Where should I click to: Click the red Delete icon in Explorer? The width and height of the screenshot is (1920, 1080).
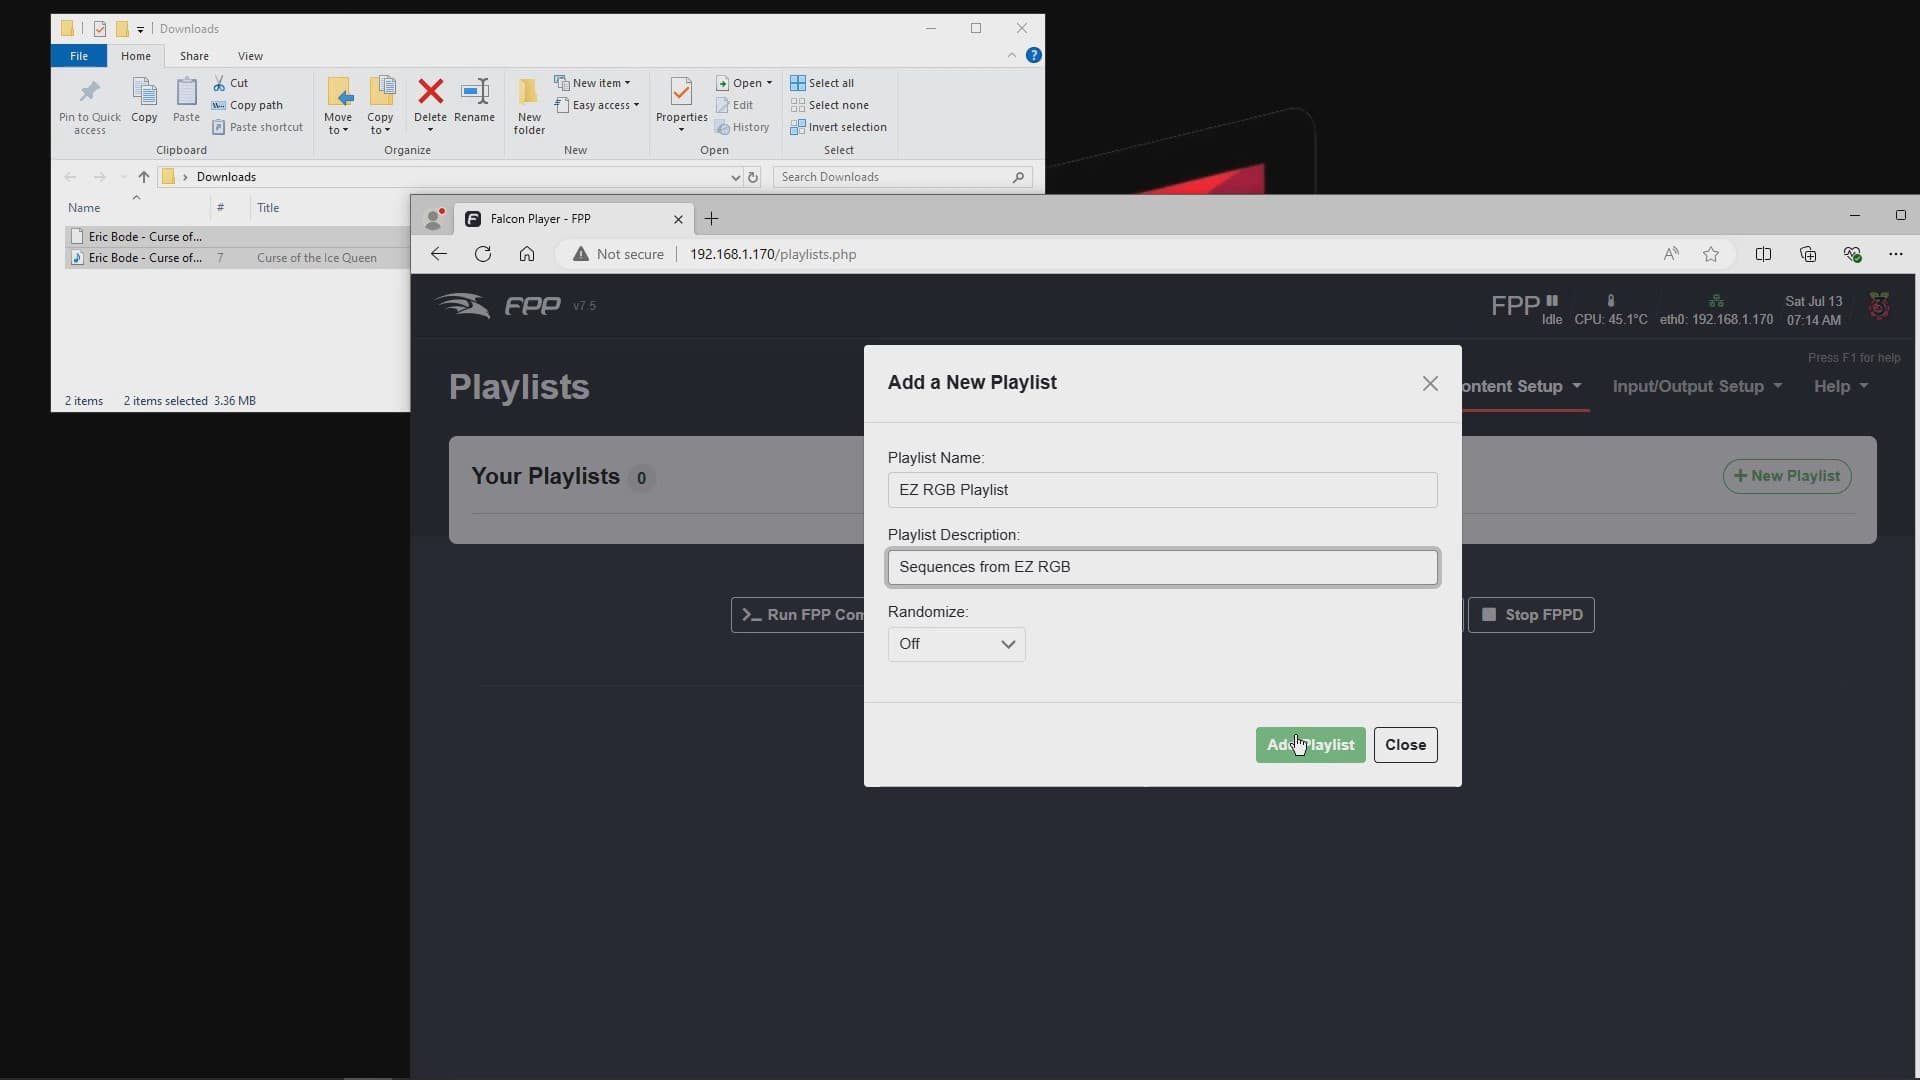point(430,92)
